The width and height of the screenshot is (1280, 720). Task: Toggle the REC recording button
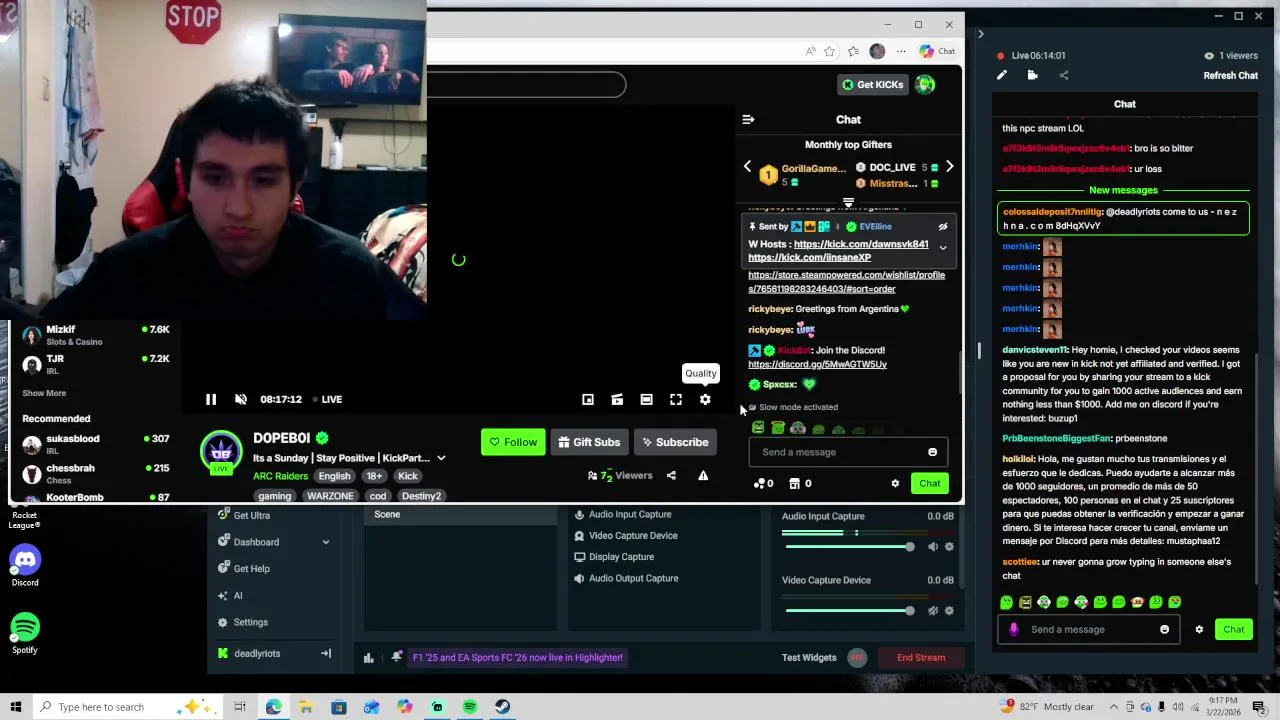point(856,657)
